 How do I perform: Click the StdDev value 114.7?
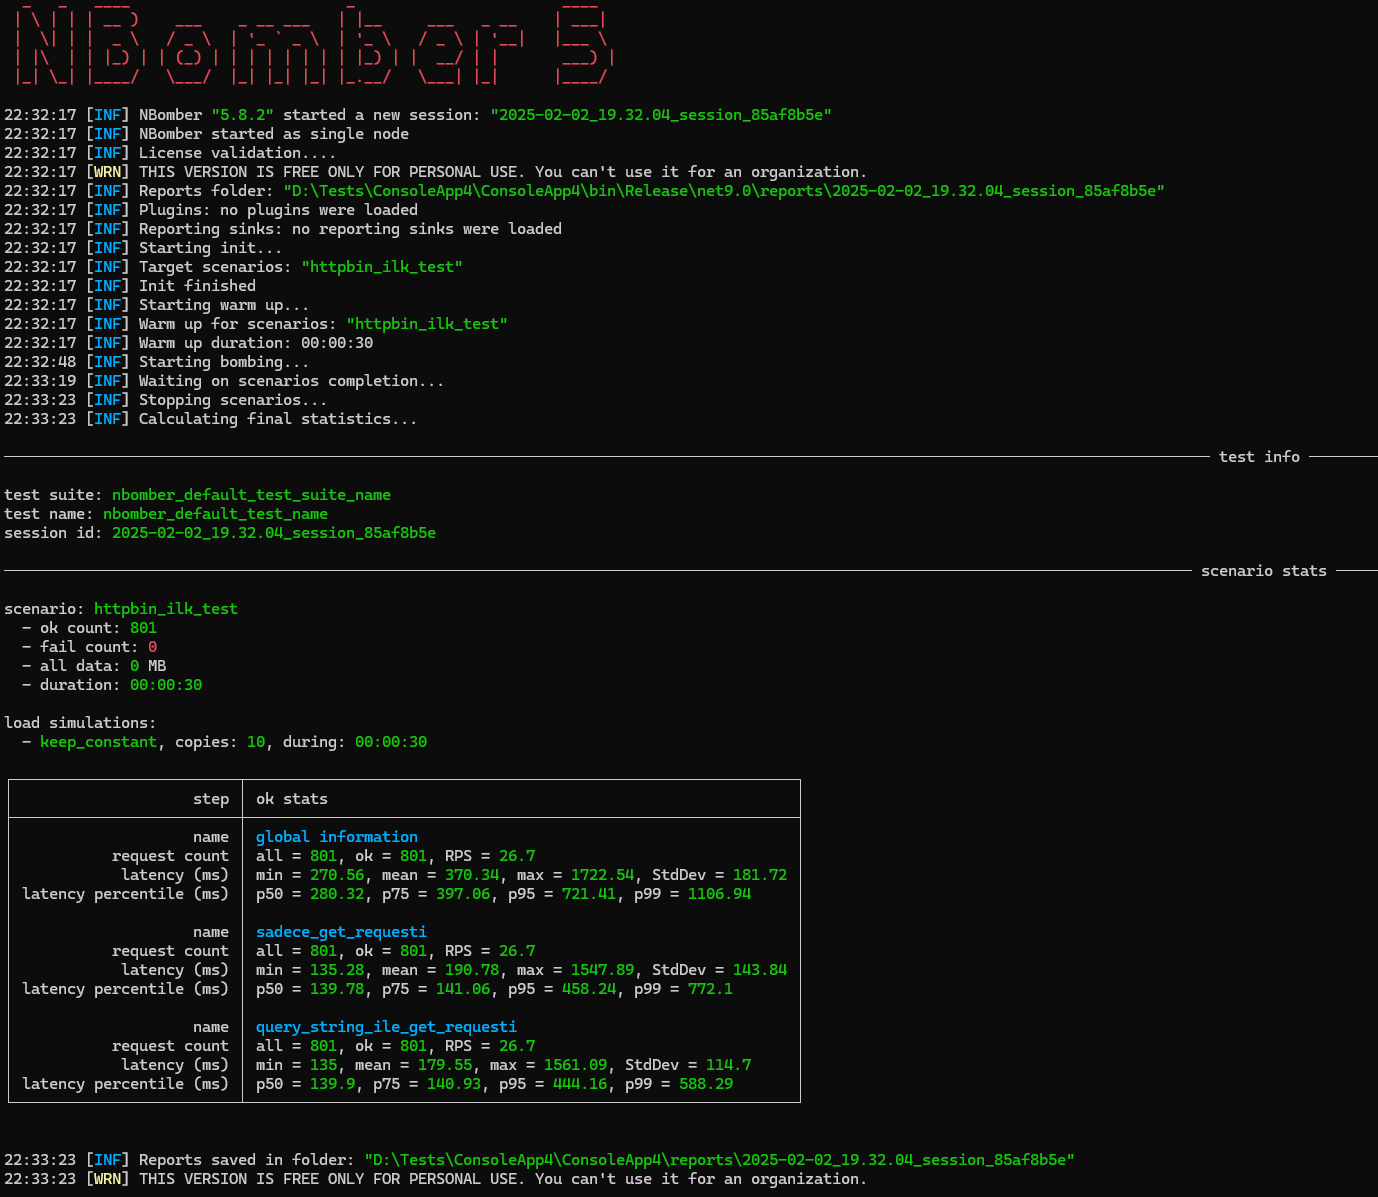pos(728,1065)
